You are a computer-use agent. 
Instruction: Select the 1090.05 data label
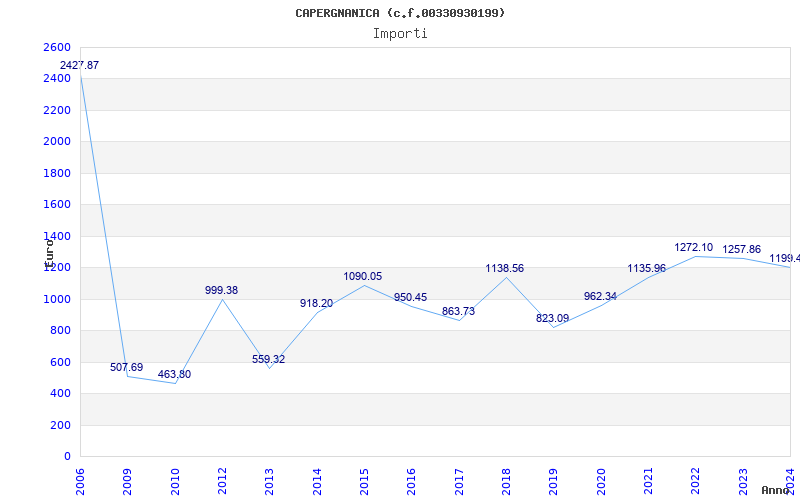tap(362, 277)
